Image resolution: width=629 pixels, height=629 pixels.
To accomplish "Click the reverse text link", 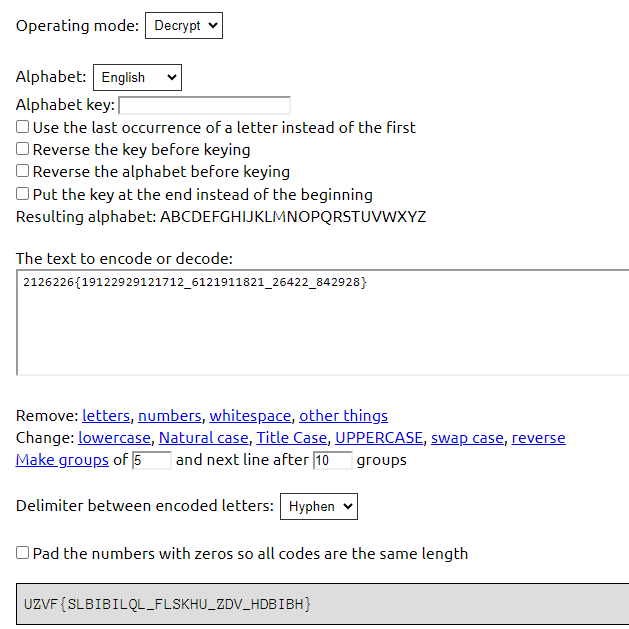I will pos(538,438).
